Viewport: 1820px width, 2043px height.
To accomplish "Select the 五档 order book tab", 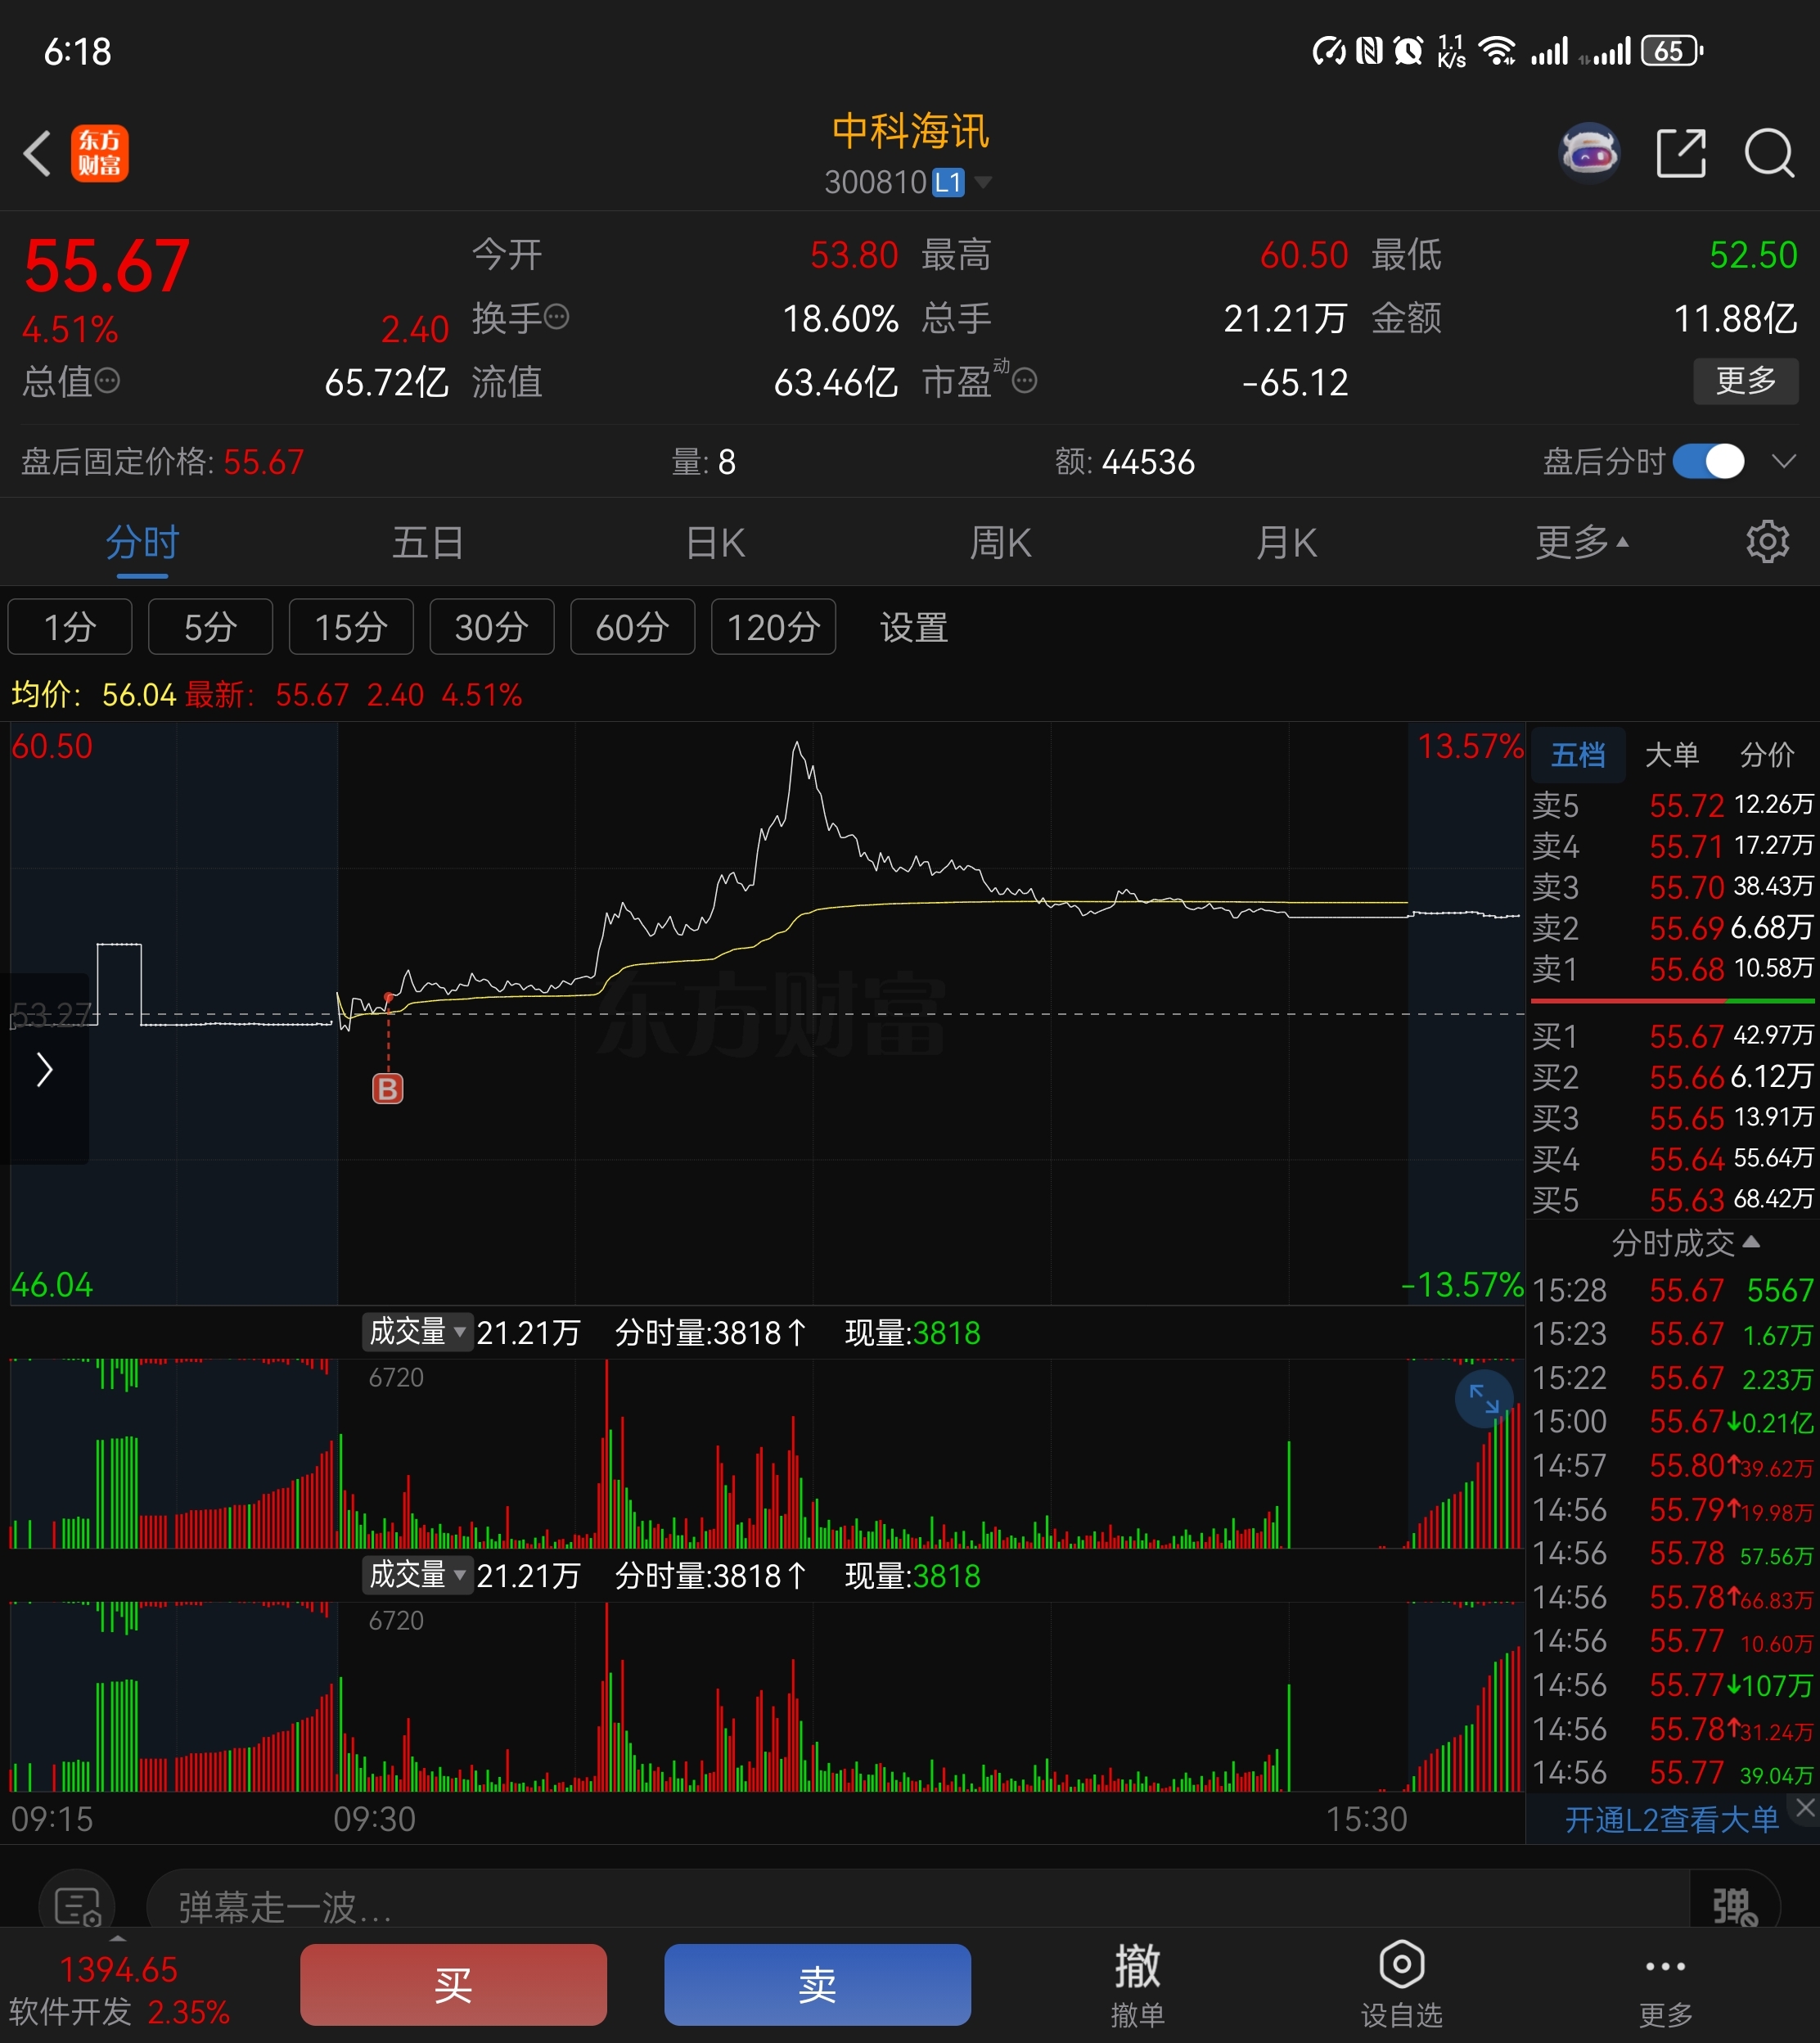I will pos(1577,754).
